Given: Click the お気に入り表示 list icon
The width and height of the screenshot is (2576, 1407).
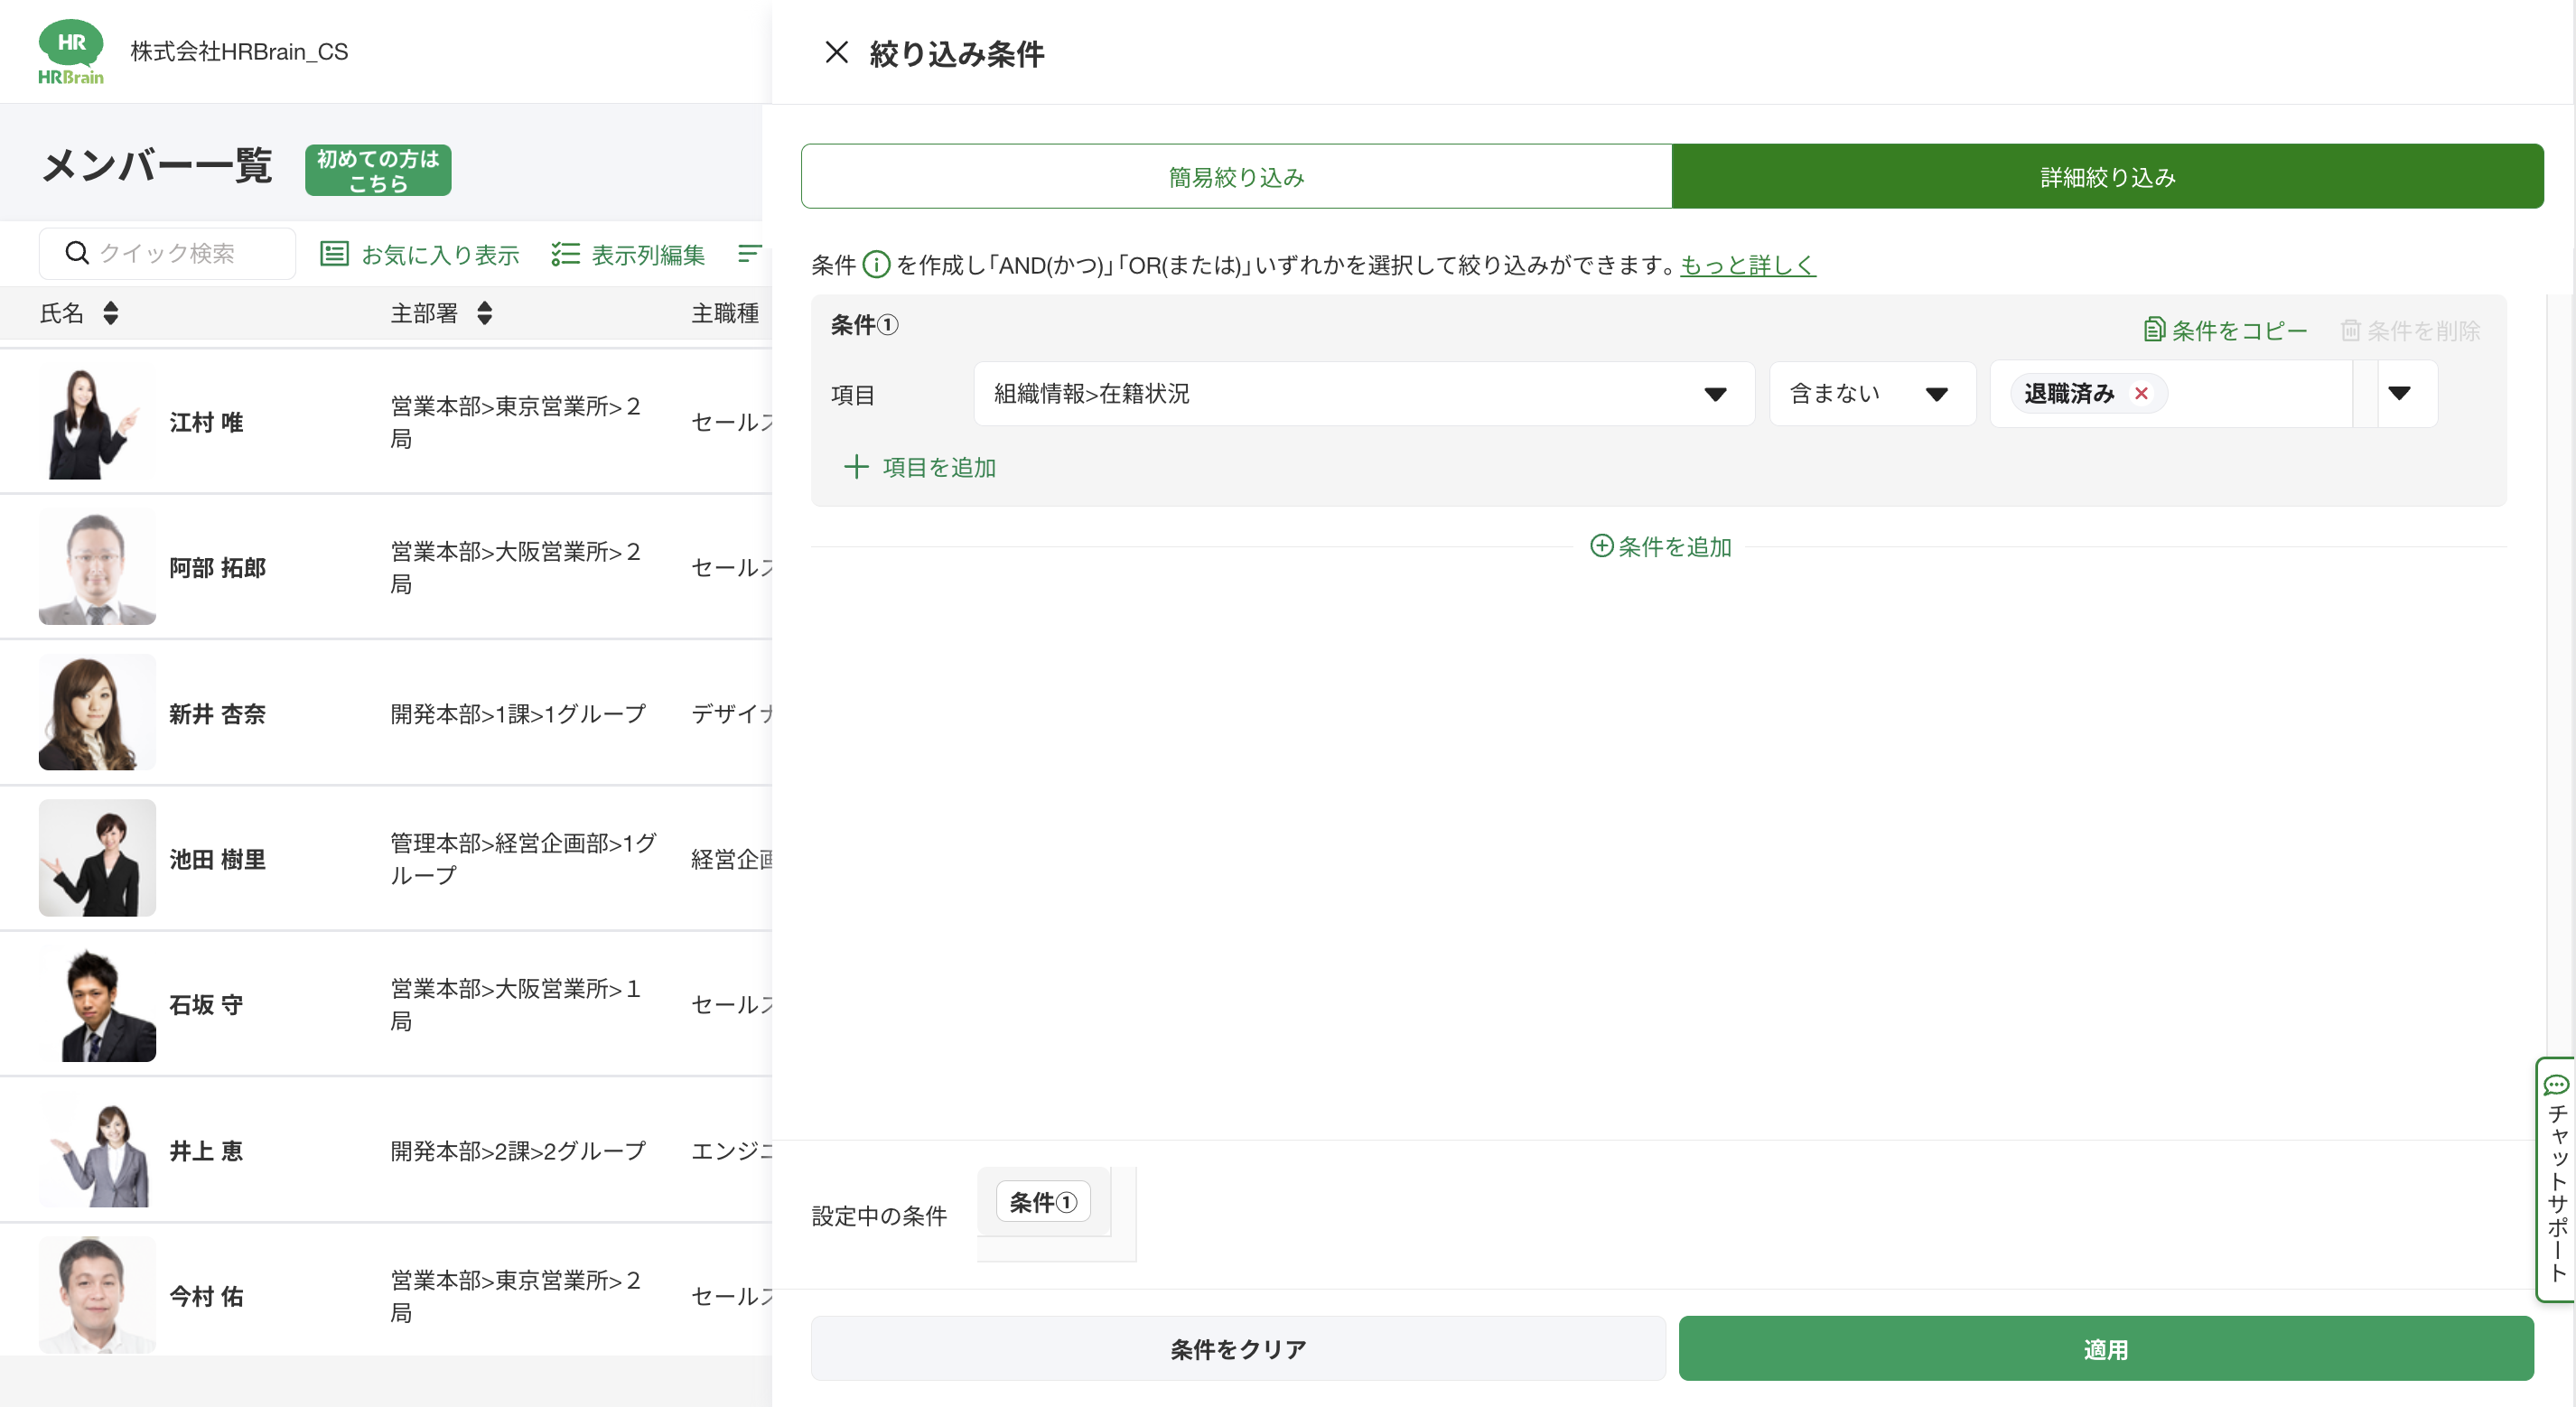Looking at the screenshot, I should click(x=334, y=254).
